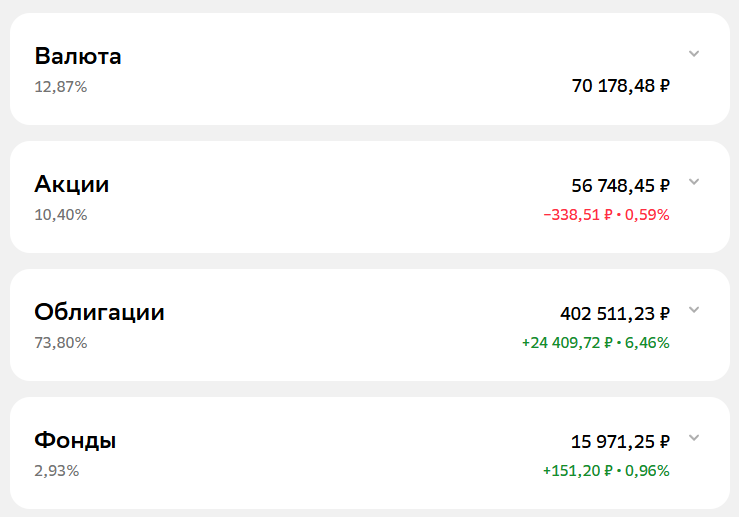
Task: Select the 70 178,48 ₽ currency total
Action: tap(621, 86)
